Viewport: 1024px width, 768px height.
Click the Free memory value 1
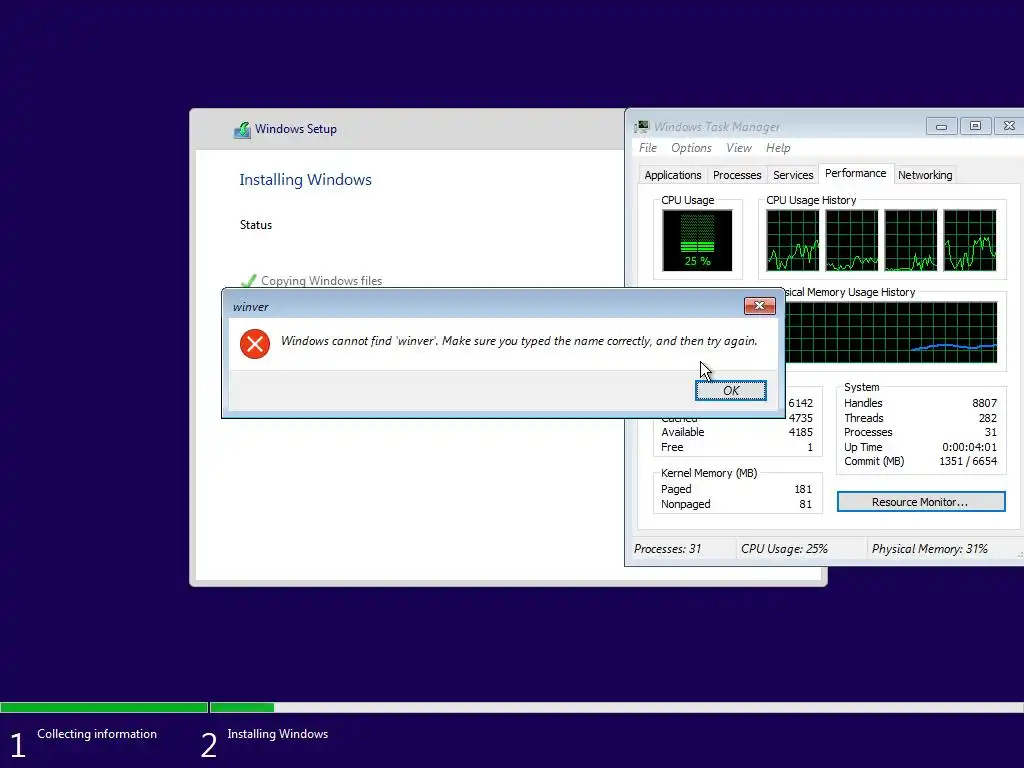pos(810,447)
